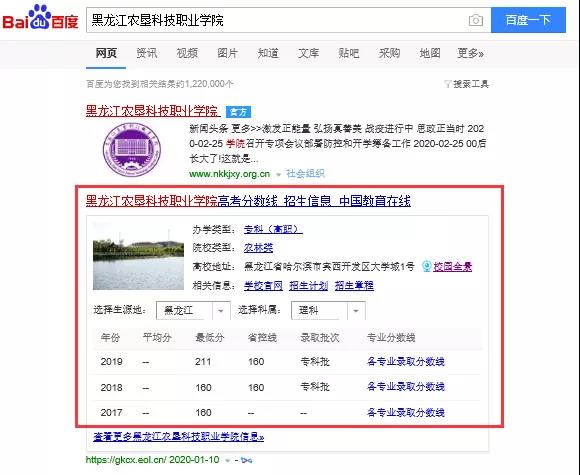Switch to the 图片 tab
The height and width of the screenshot is (475, 580).
click(x=227, y=53)
